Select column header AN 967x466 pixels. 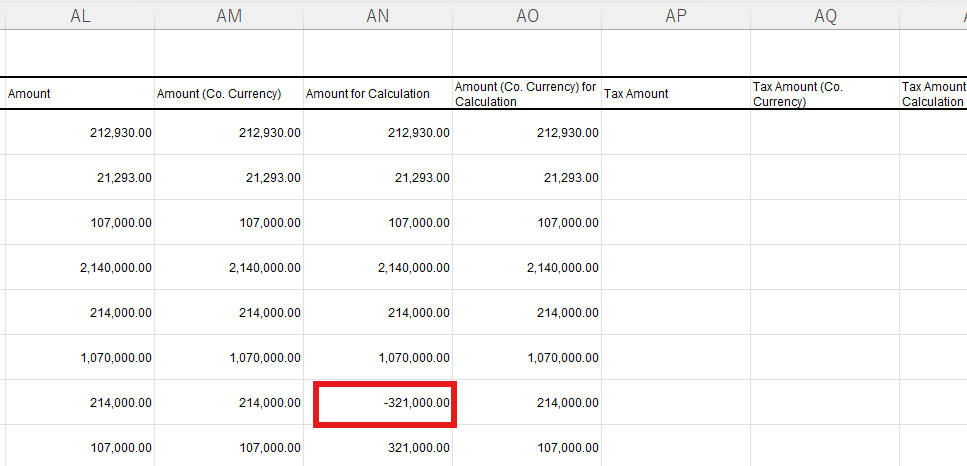tap(378, 16)
